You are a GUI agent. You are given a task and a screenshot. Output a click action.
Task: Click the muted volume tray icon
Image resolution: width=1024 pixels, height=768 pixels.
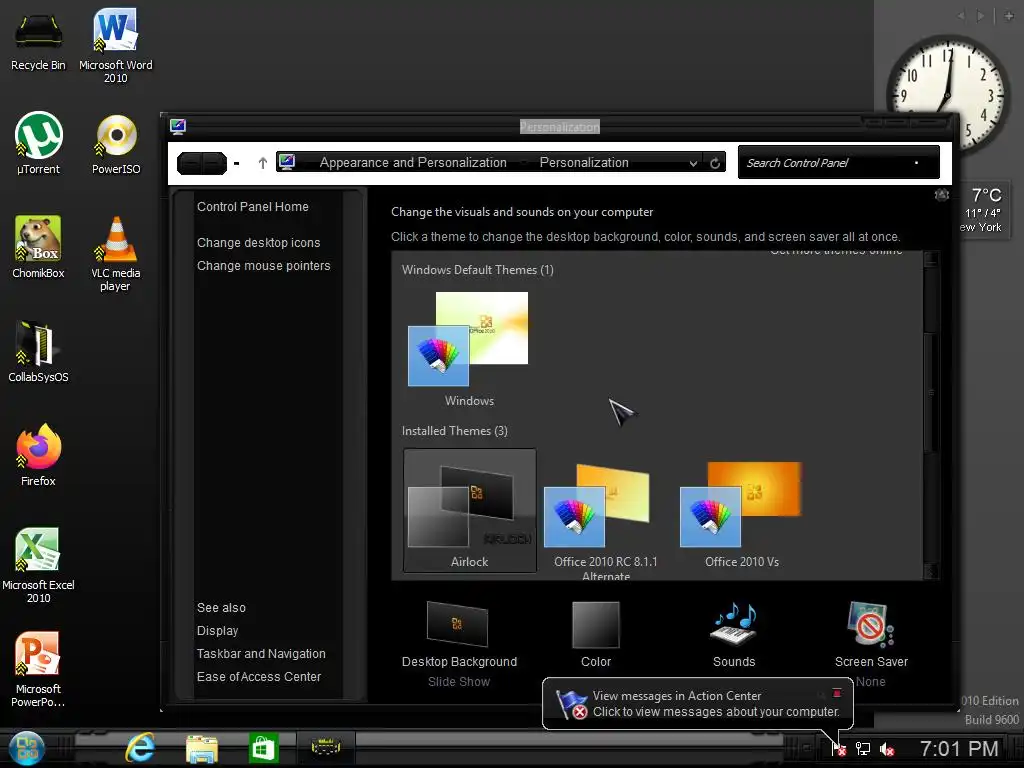(x=887, y=749)
